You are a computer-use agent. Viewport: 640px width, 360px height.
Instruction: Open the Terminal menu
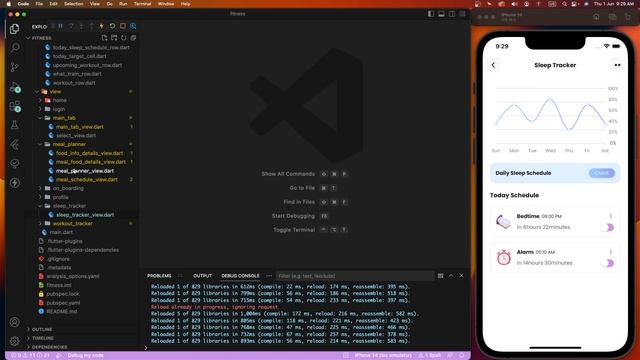[x=142, y=4]
